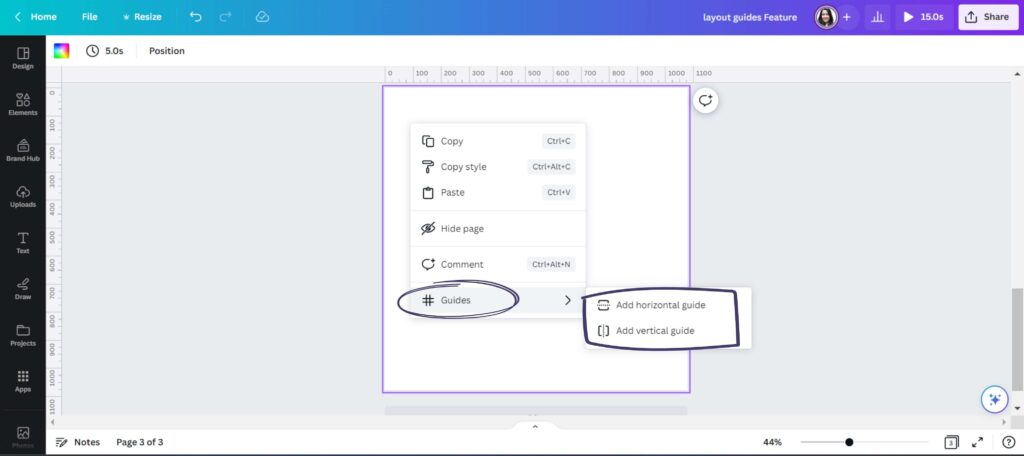Screen dimensions: 1024x456
Task: Add a comment using canvas comment bubble
Action: [705, 101]
